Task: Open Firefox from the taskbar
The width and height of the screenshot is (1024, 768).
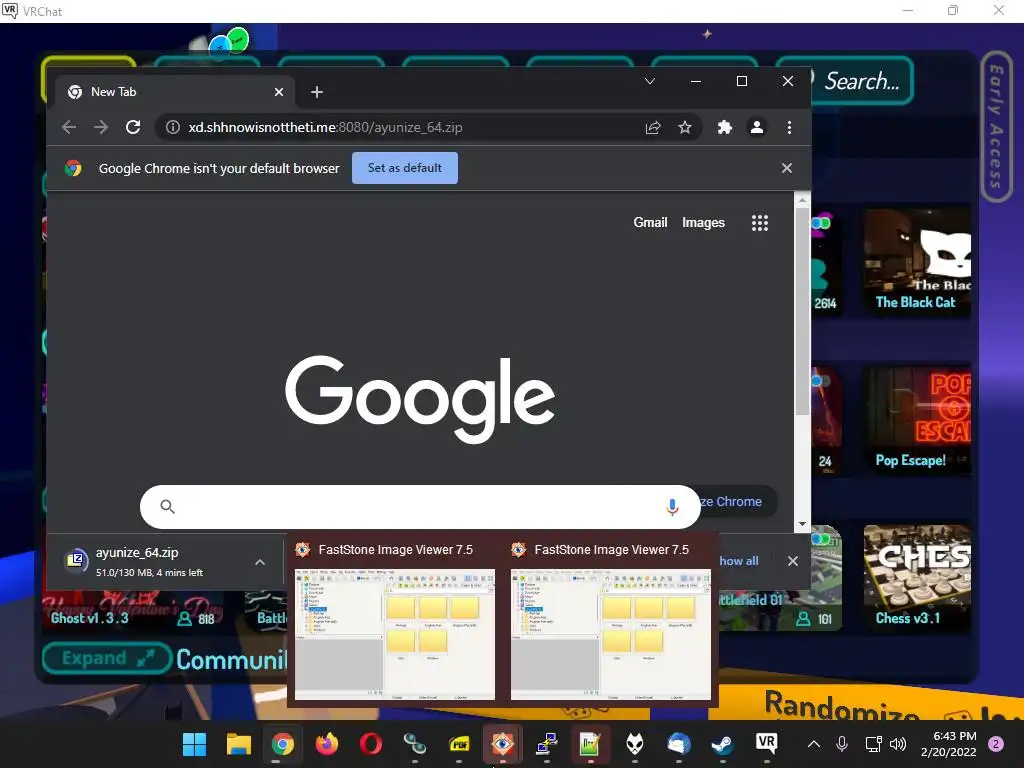Action: click(327, 744)
